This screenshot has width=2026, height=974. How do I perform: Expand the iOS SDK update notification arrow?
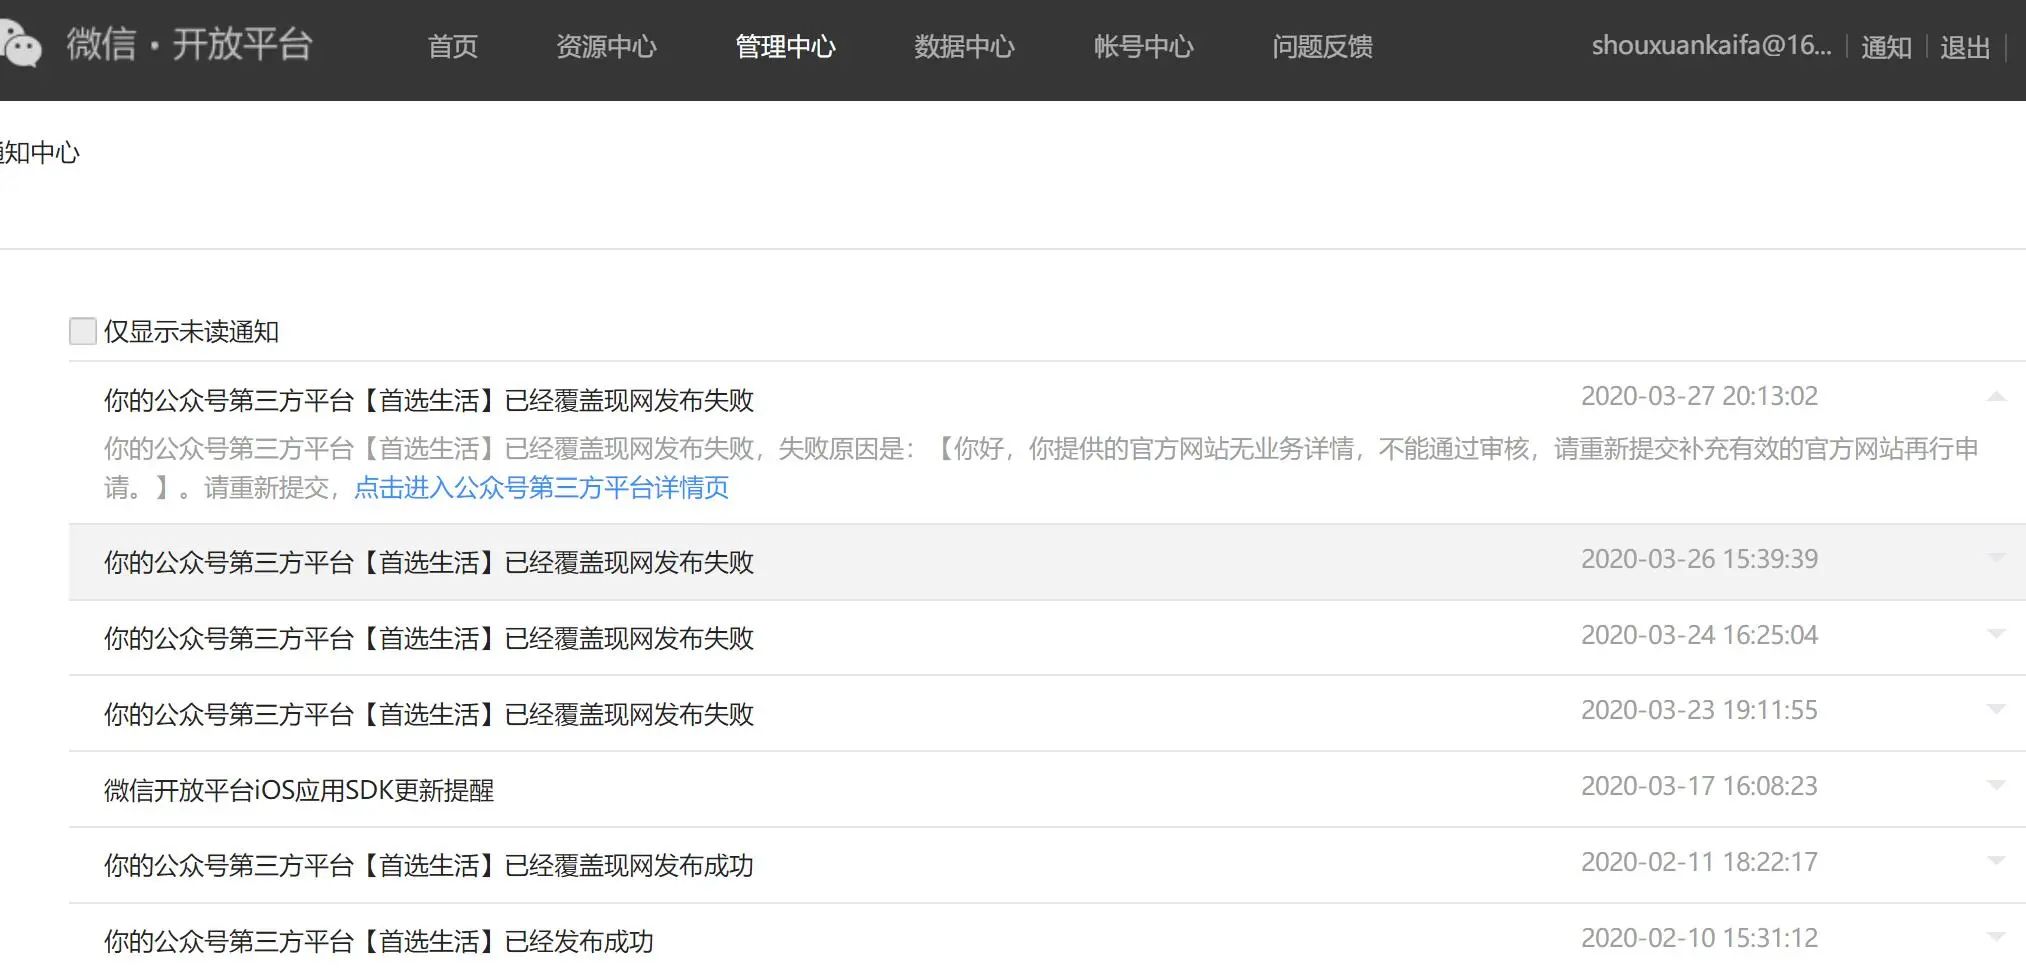[x=1996, y=785]
